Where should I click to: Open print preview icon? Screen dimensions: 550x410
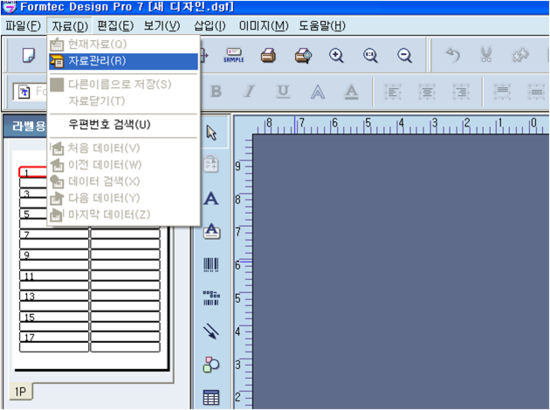coord(303,55)
